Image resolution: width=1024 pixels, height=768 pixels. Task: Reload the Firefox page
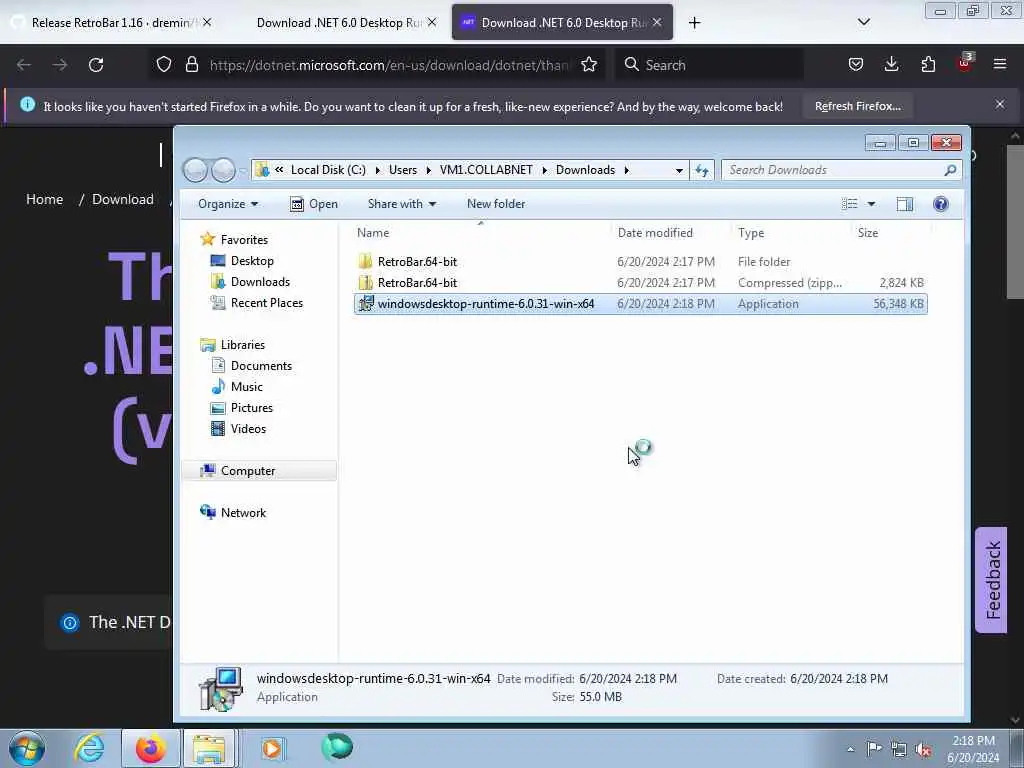tap(96, 65)
